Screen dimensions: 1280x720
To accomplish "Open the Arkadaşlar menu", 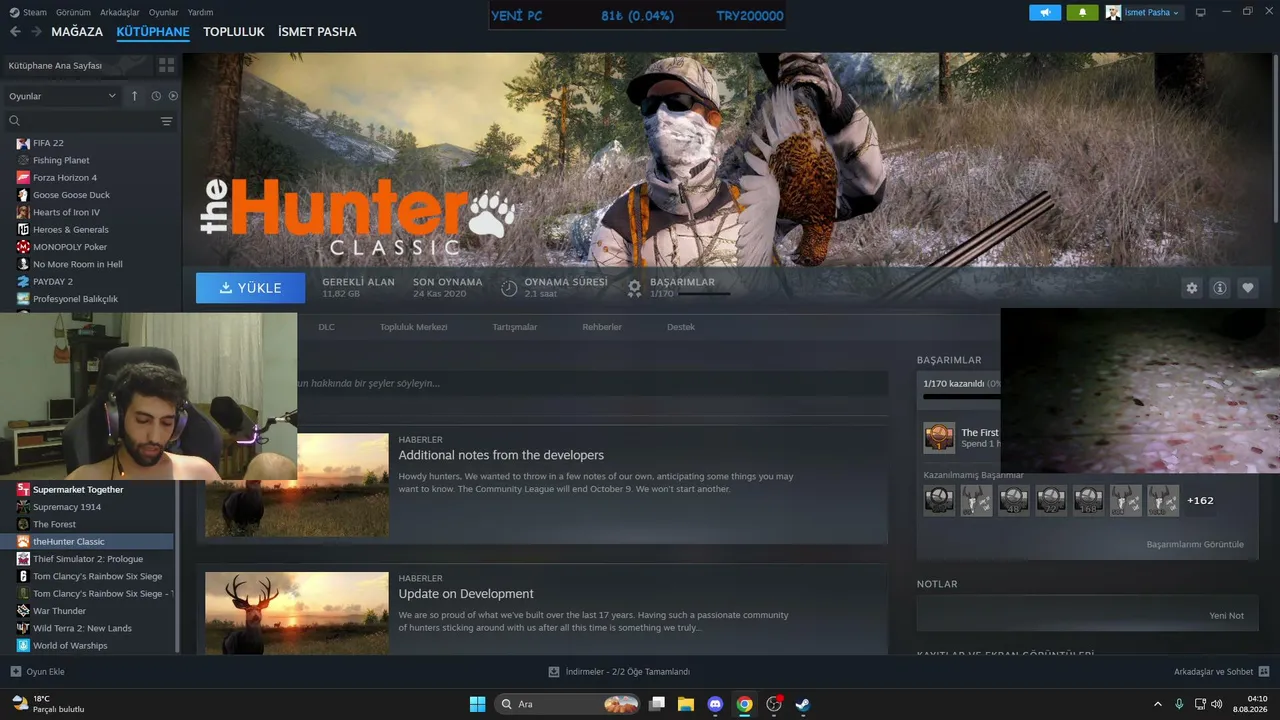I will [120, 13].
